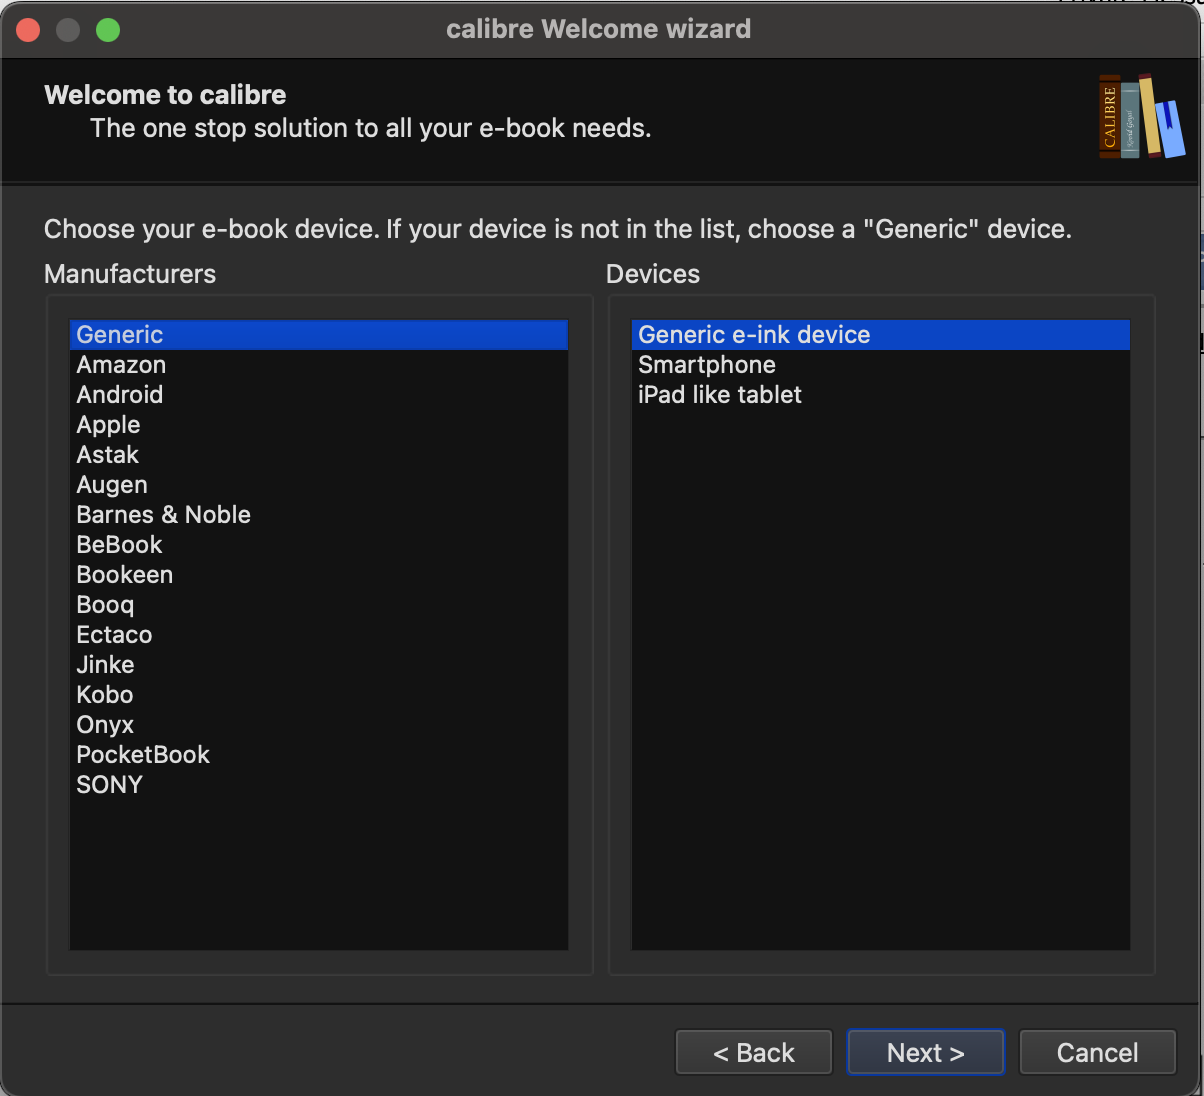The width and height of the screenshot is (1204, 1096).
Task: Choose Smartphone in Devices list
Action: pos(881,365)
